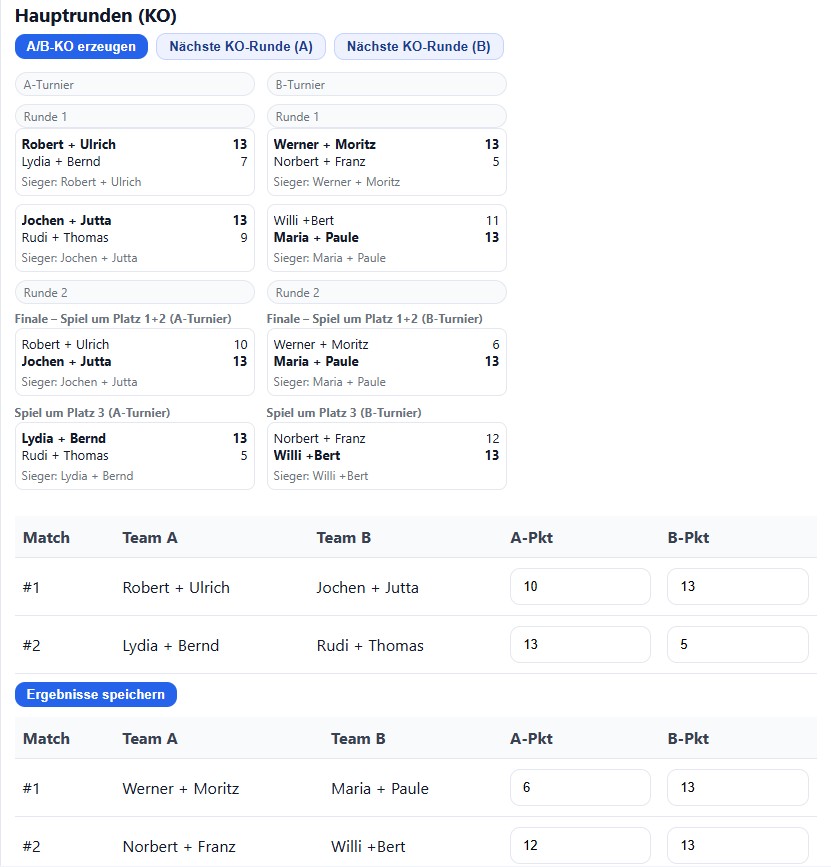Focus B-Pkt field for Rudi + Thomas

click(x=737, y=645)
